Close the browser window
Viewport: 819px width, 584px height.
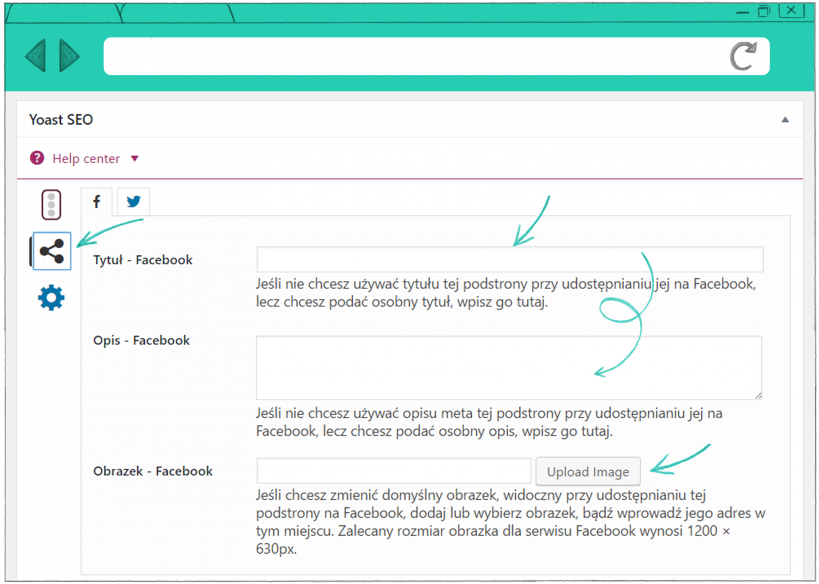[791, 10]
